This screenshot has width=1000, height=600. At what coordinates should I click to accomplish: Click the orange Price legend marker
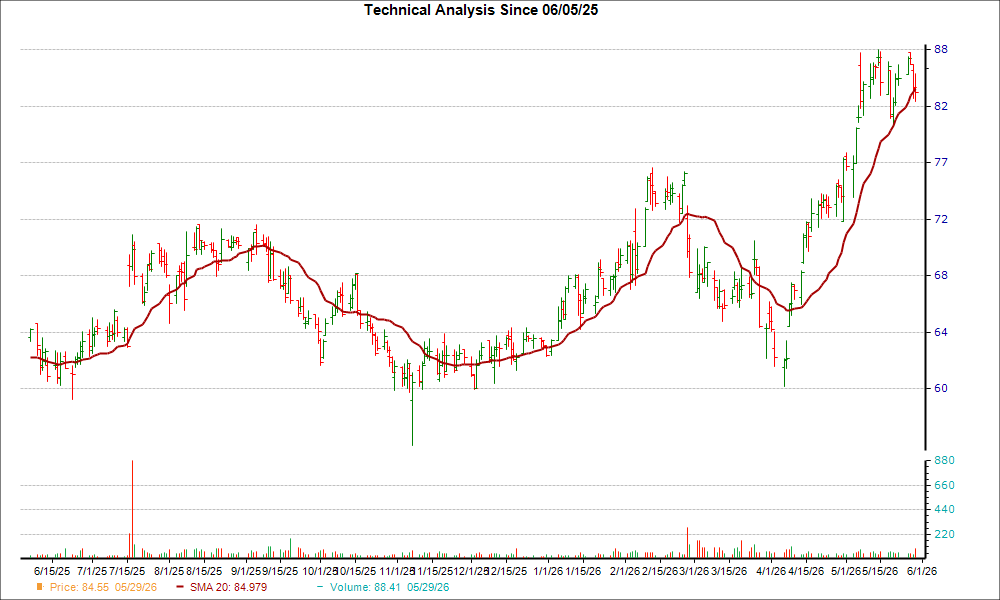(40, 587)
